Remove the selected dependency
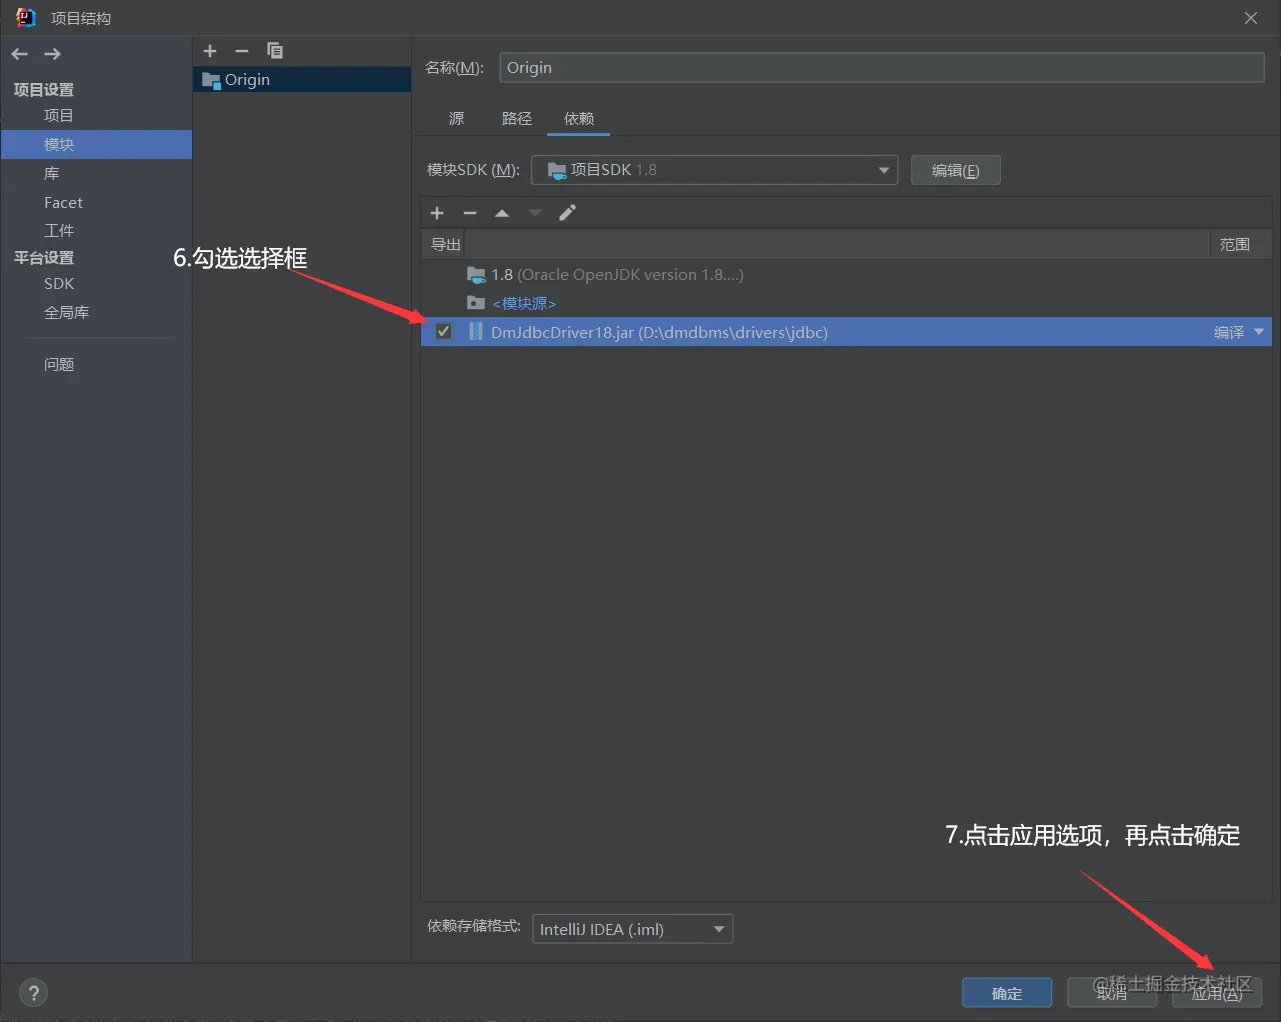 coord(470,213)
